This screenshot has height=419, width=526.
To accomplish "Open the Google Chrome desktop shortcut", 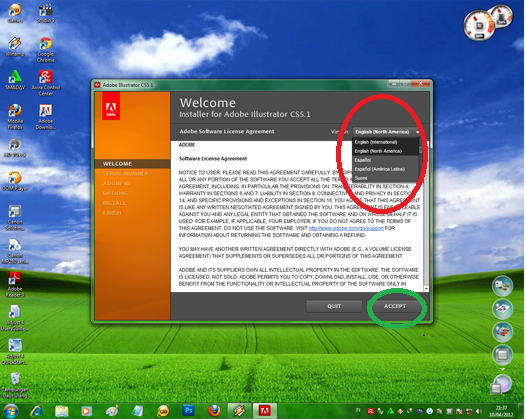I will (46, 50).
